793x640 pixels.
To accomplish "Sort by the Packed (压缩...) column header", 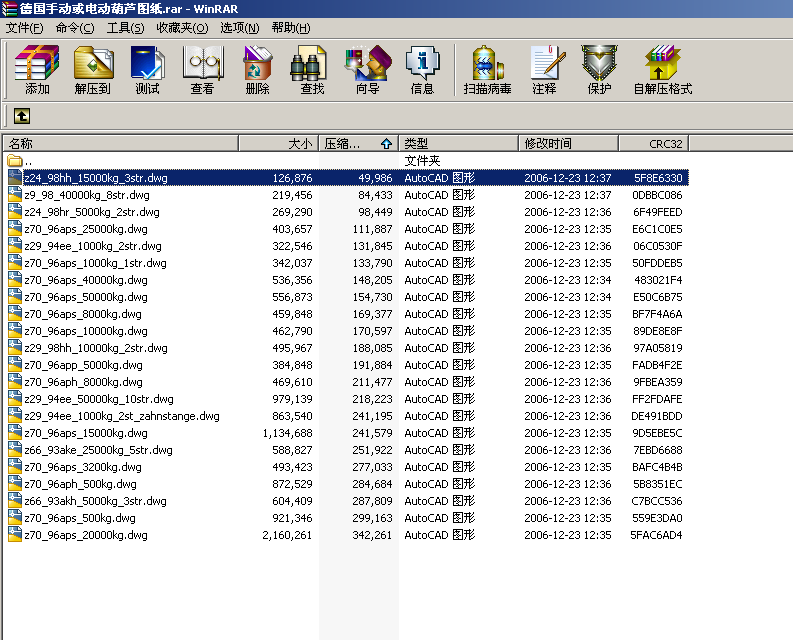I will pyautogui.click(x=359, y=144).
